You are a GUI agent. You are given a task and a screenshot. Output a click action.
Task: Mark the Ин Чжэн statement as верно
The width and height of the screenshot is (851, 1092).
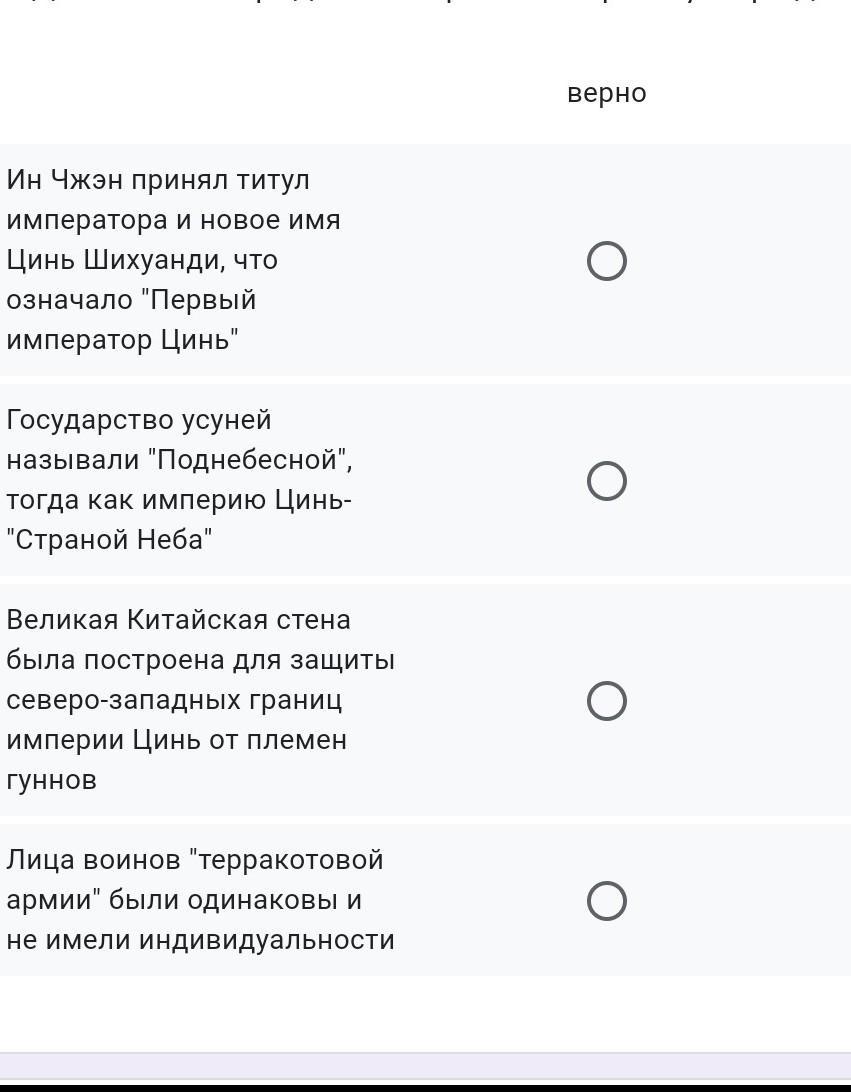606,261
